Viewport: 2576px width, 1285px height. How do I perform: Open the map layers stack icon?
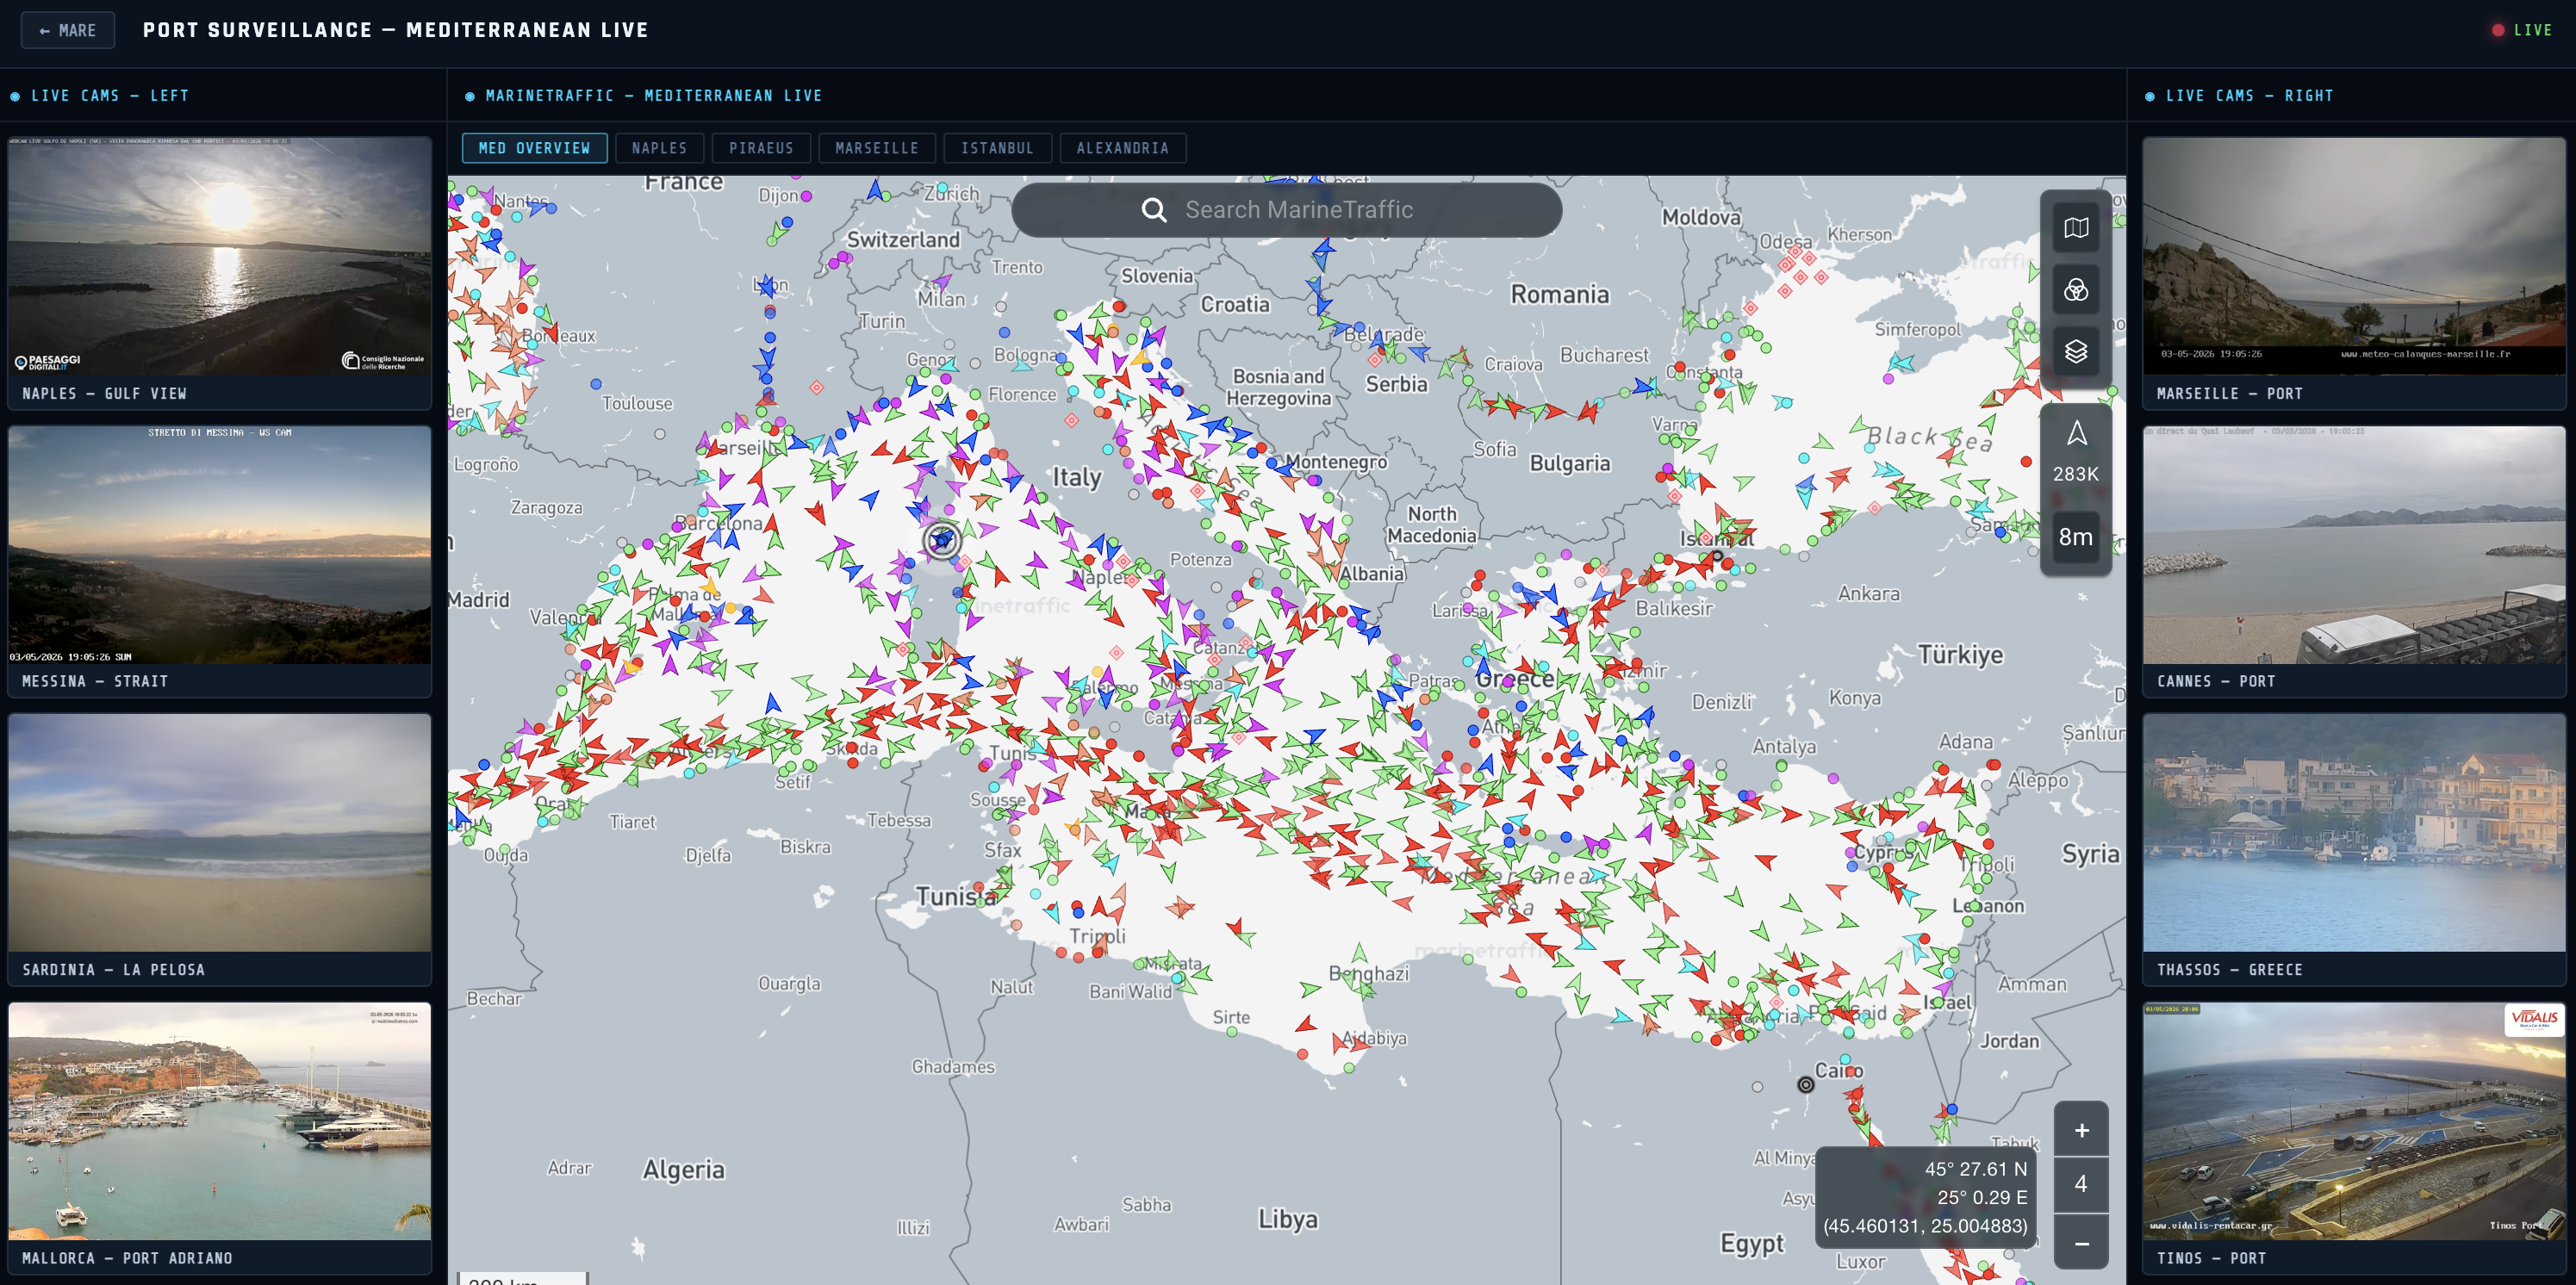pos(2075,351)
